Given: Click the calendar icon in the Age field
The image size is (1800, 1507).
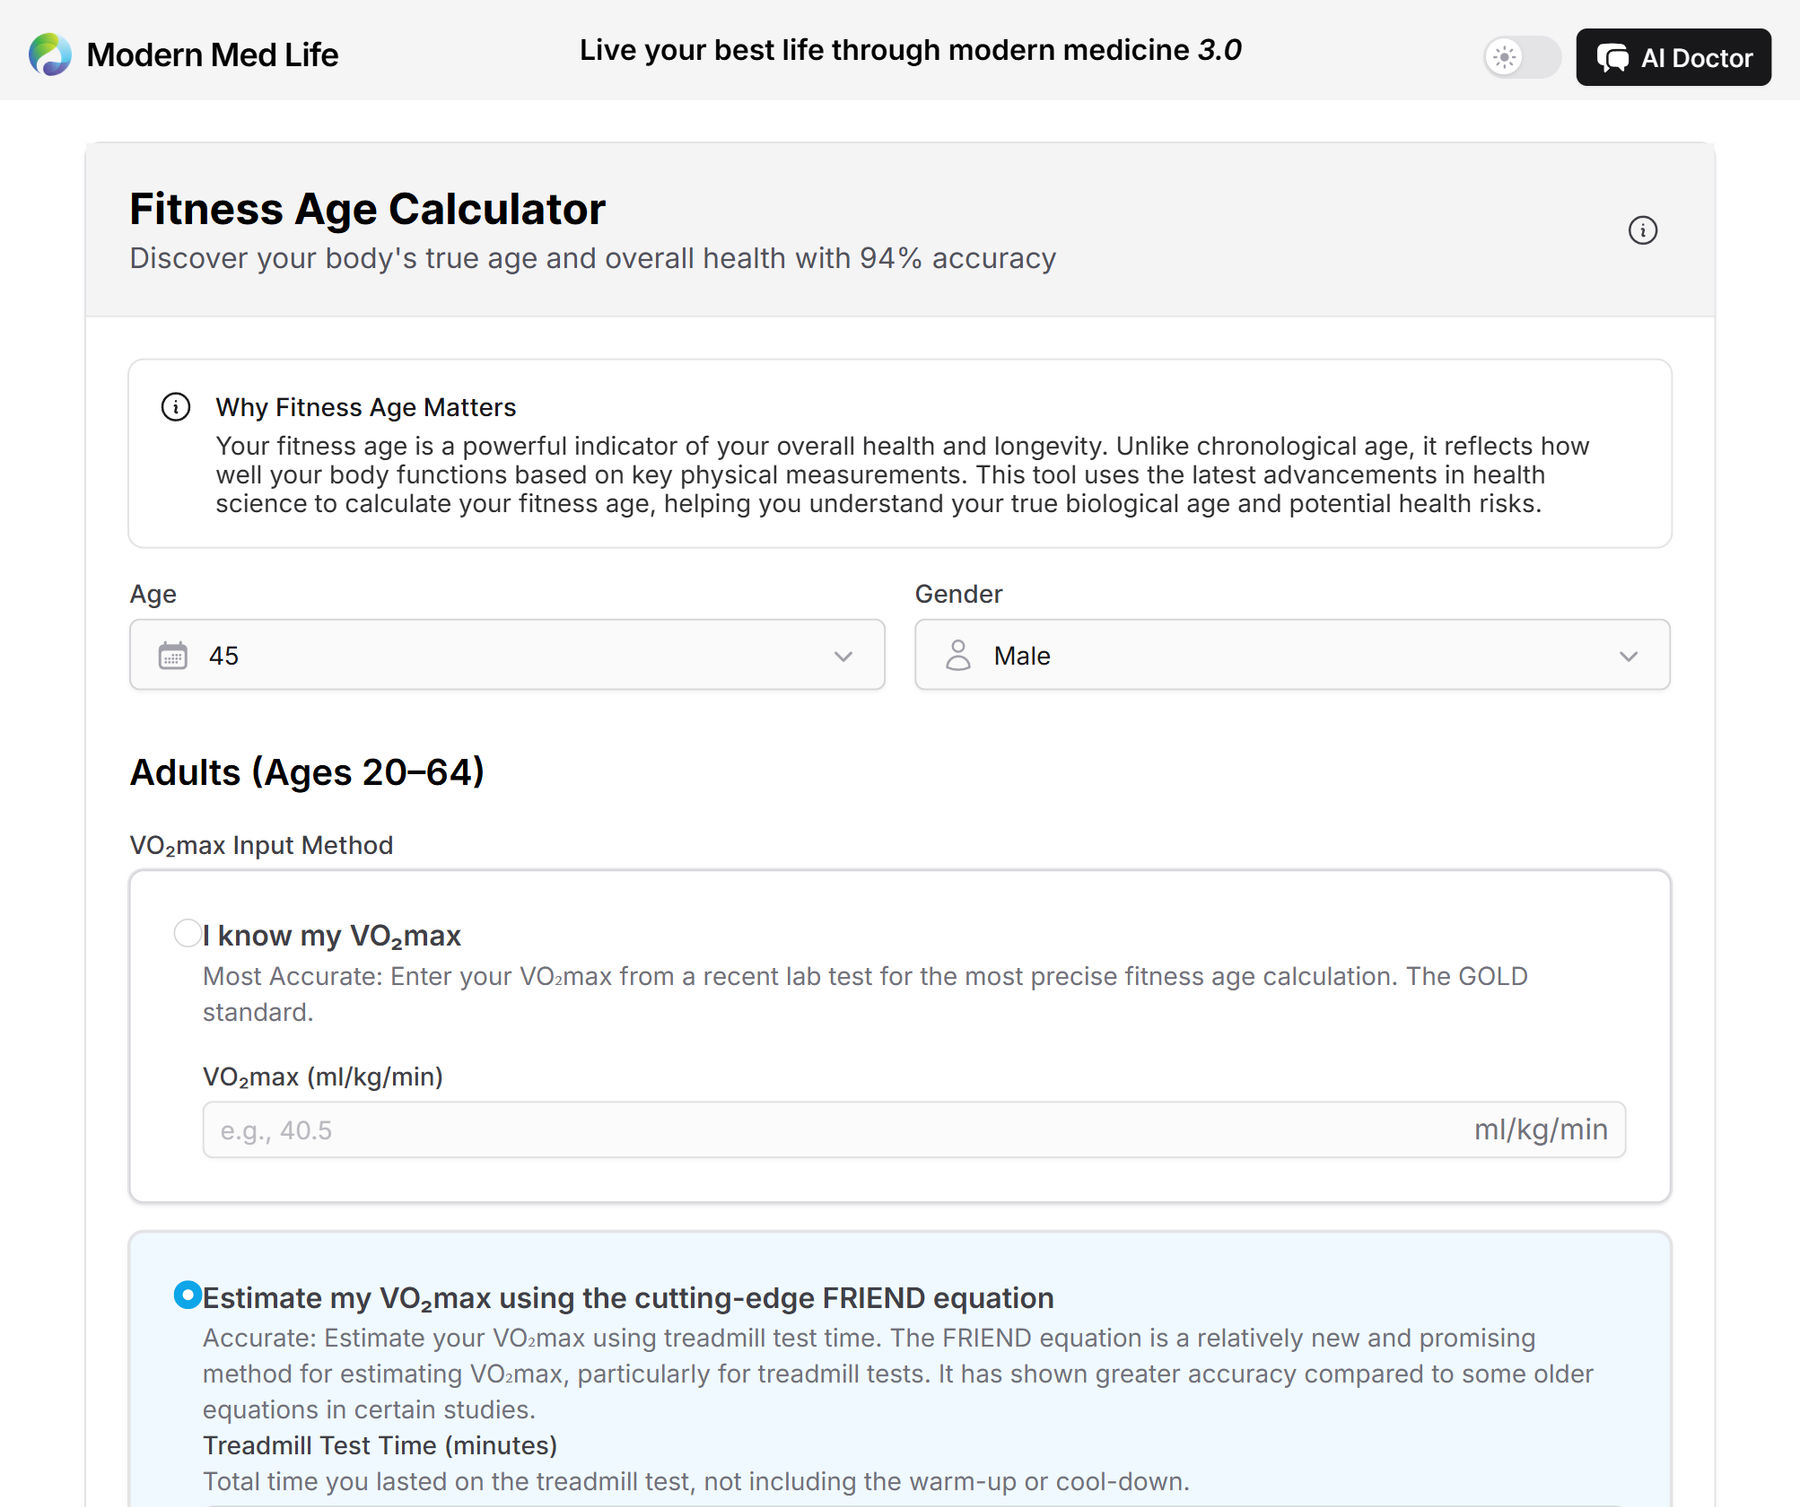Looking at the screenshot, I should [173, 655].
